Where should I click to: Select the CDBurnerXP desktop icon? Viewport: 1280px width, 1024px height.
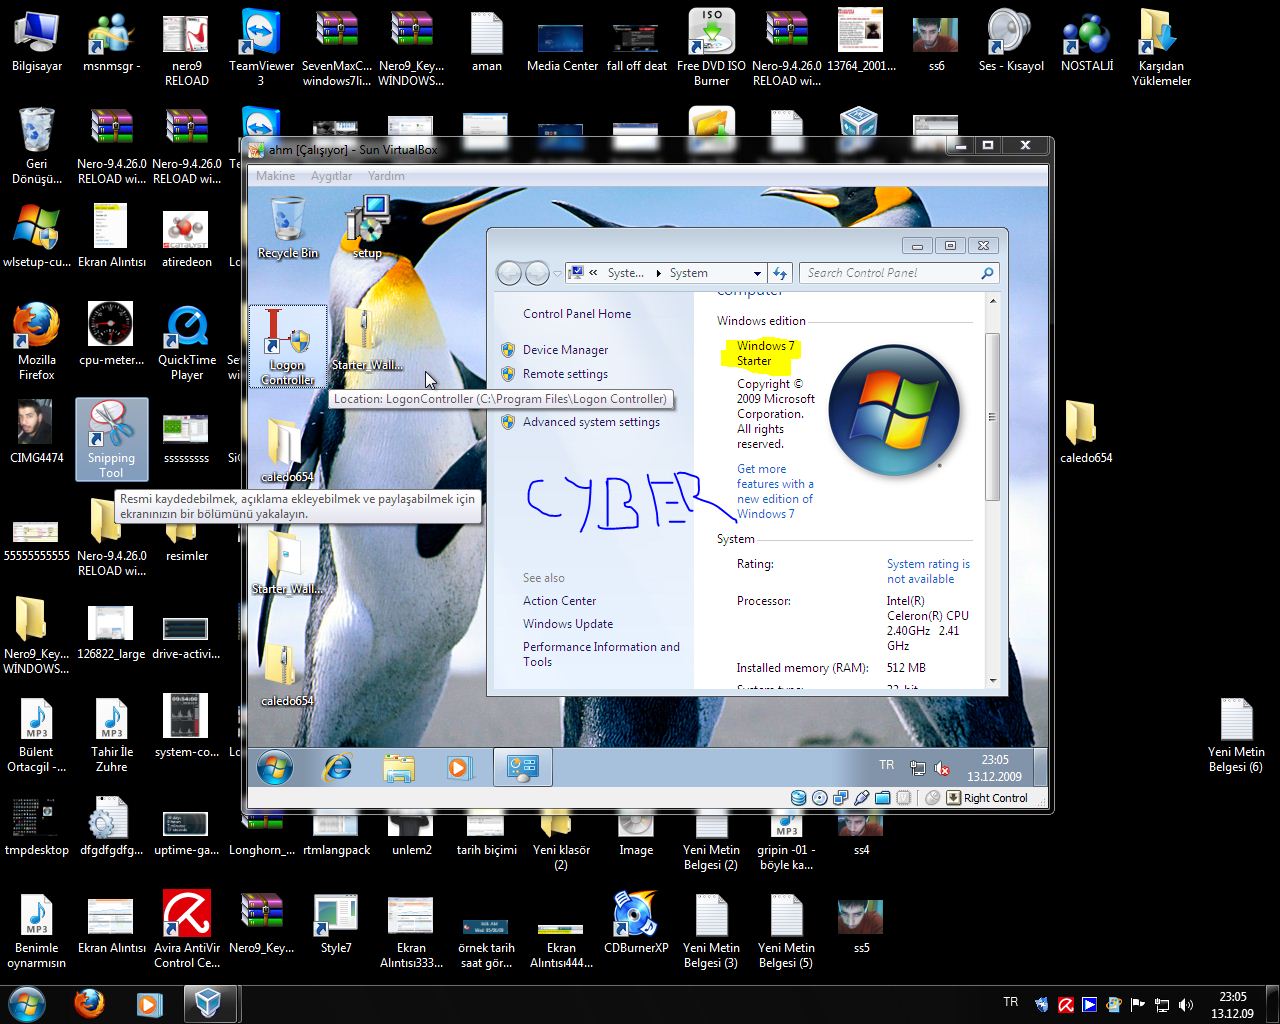click(x=636, y=921)
